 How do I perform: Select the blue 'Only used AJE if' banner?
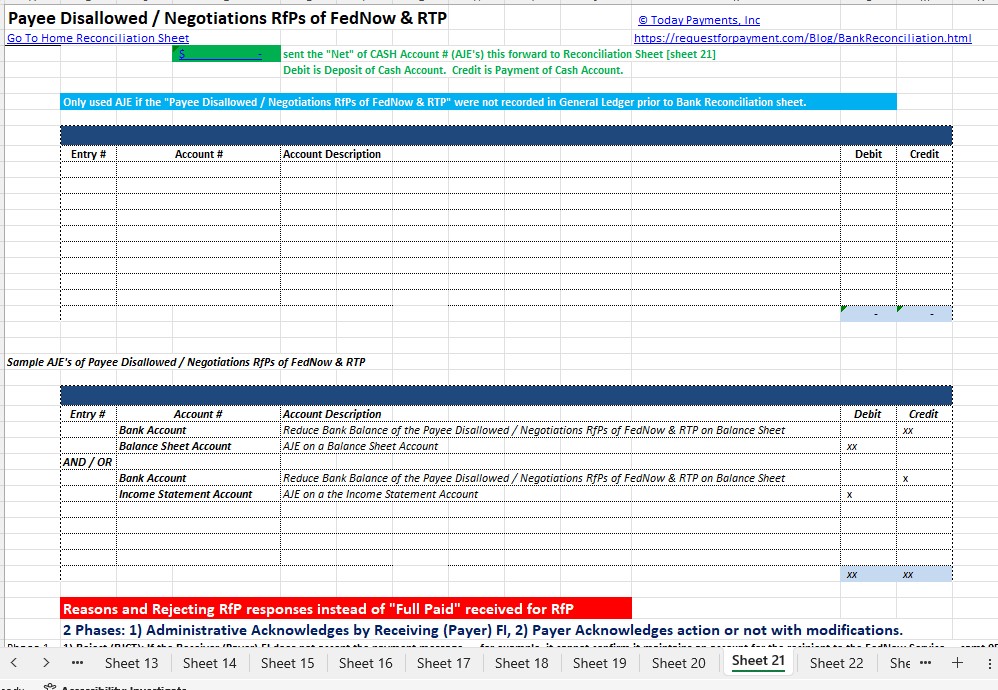coord(479,102)
